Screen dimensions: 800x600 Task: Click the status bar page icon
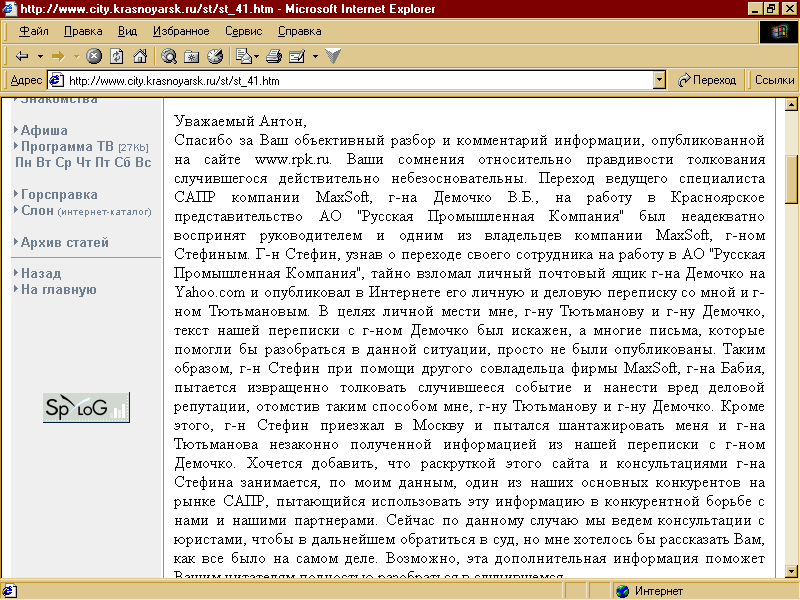9,591
